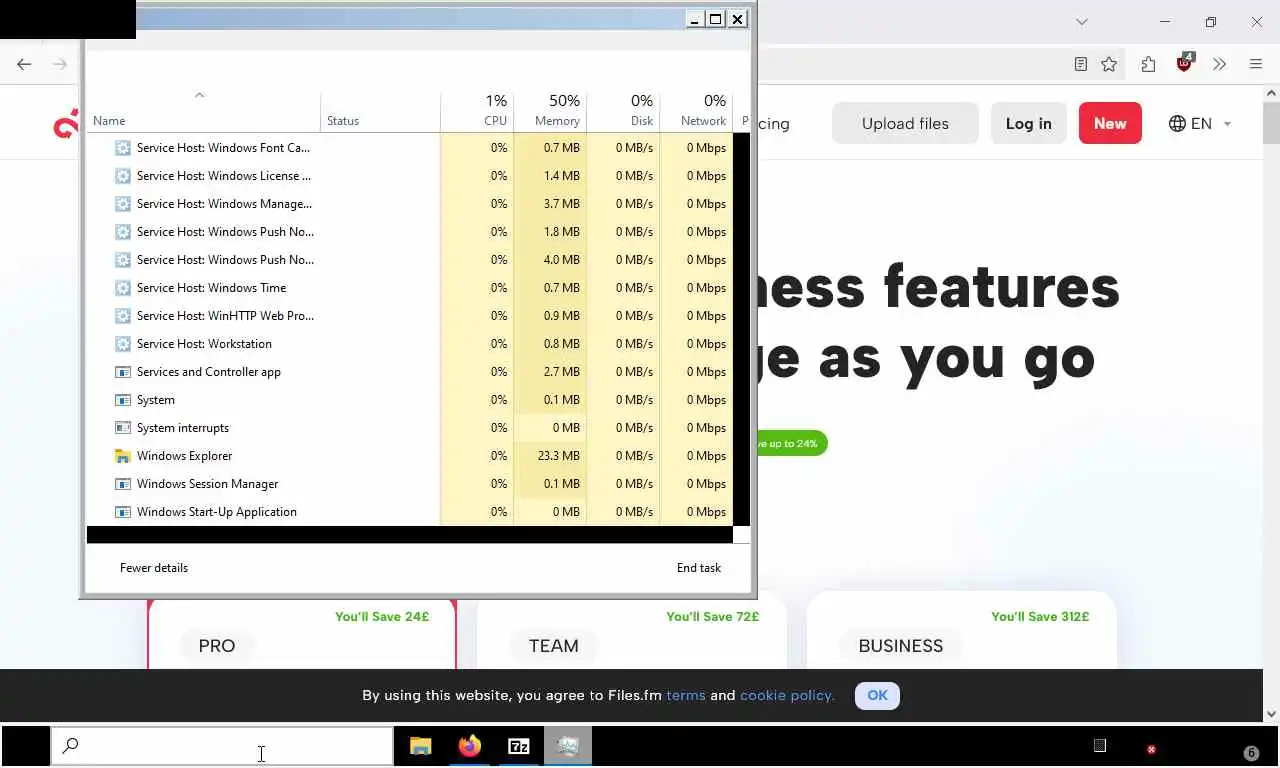Select Service Host: Windows Font Cache row icon
The width and height of the screenshot is (1280, 768).
point(123,148)
